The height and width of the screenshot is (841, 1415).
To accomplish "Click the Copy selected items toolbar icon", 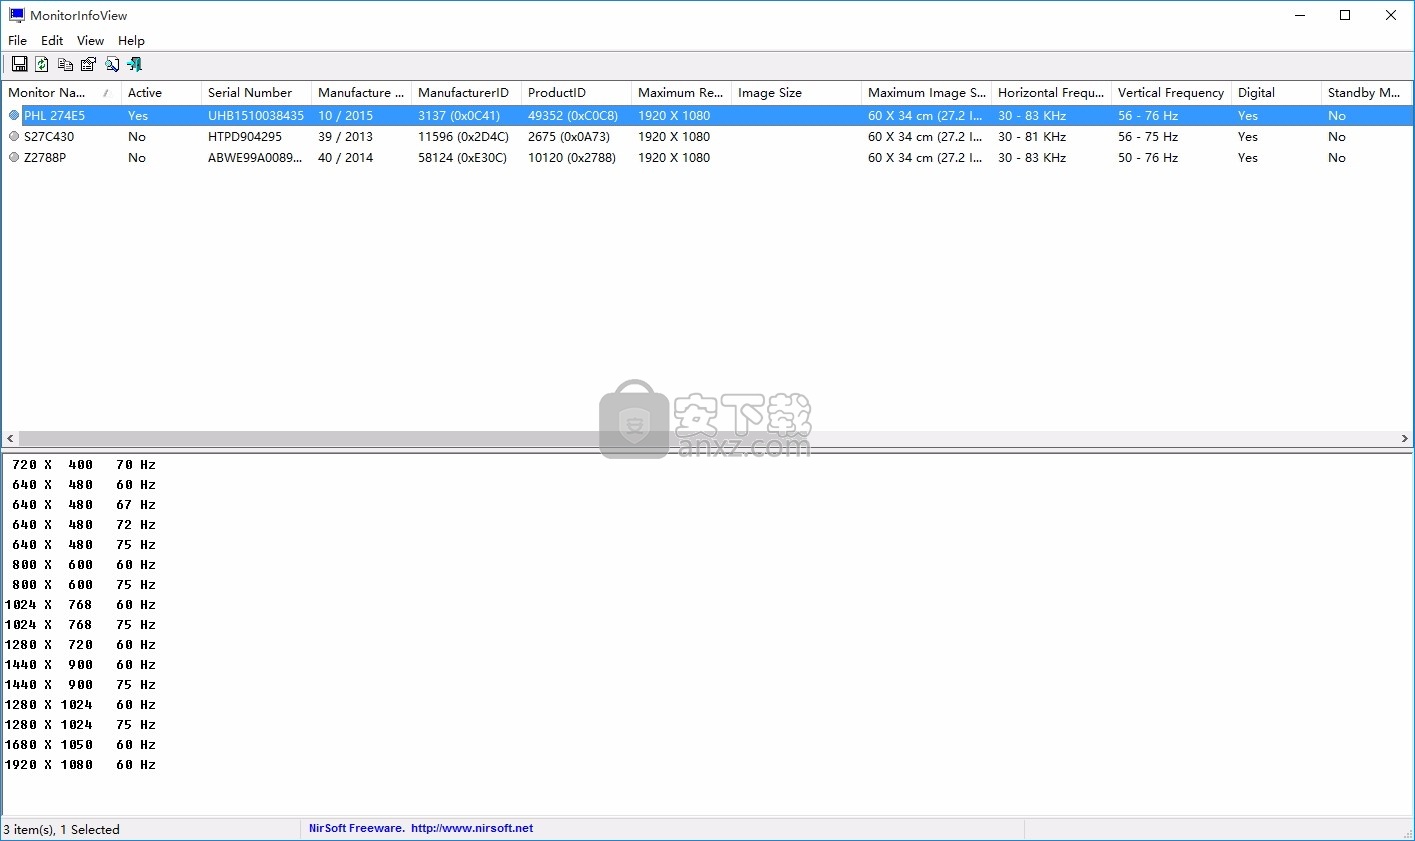I will click(65, 64).
